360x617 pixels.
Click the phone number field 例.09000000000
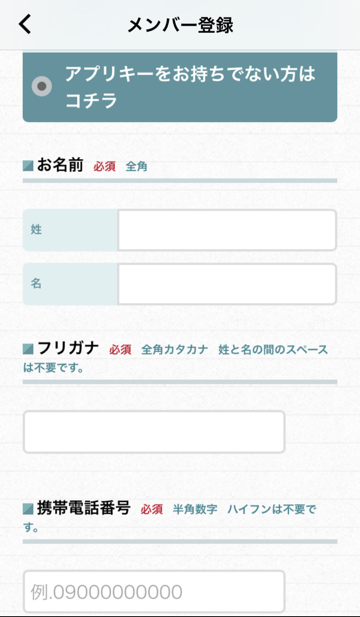[x=154, y=591]
